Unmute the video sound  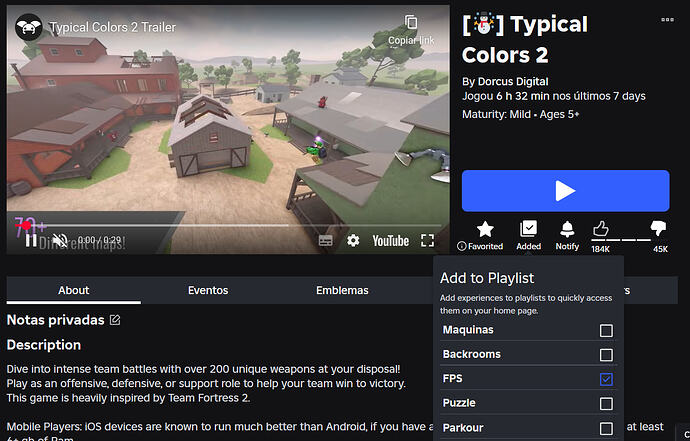pyautogui.click(x=60, y=240)
